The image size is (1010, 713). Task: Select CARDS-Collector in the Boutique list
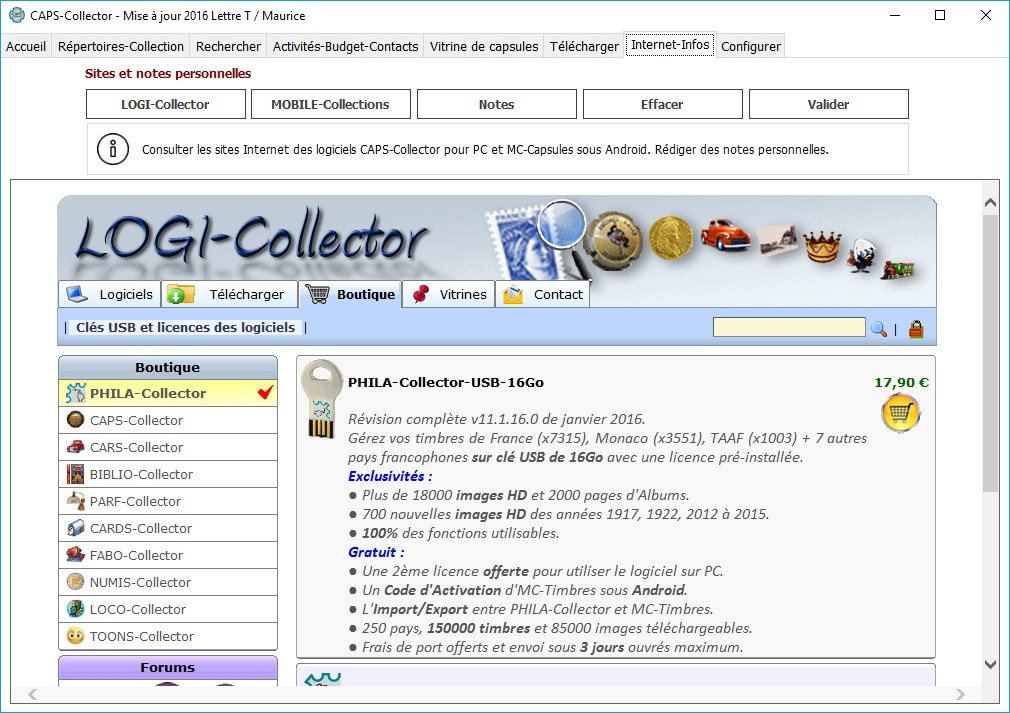coord(168,528)
